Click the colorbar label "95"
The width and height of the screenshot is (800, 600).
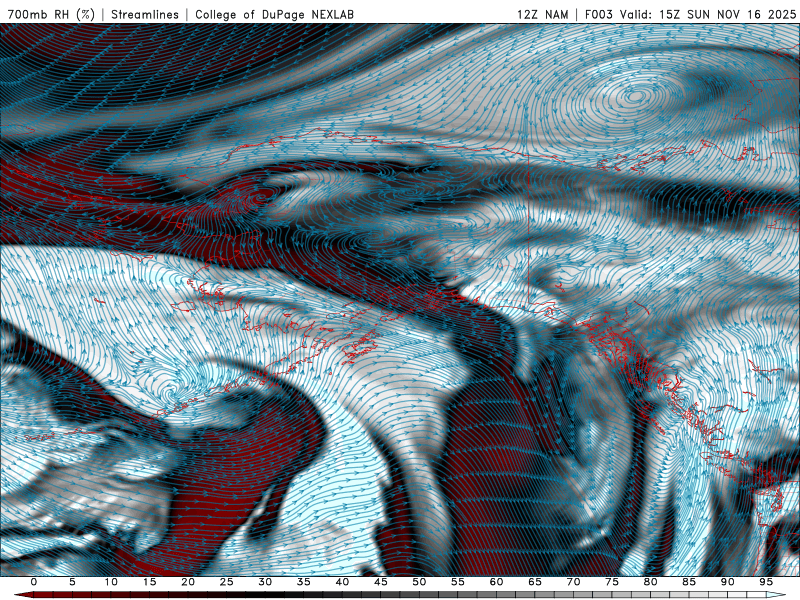pos(766,582)
